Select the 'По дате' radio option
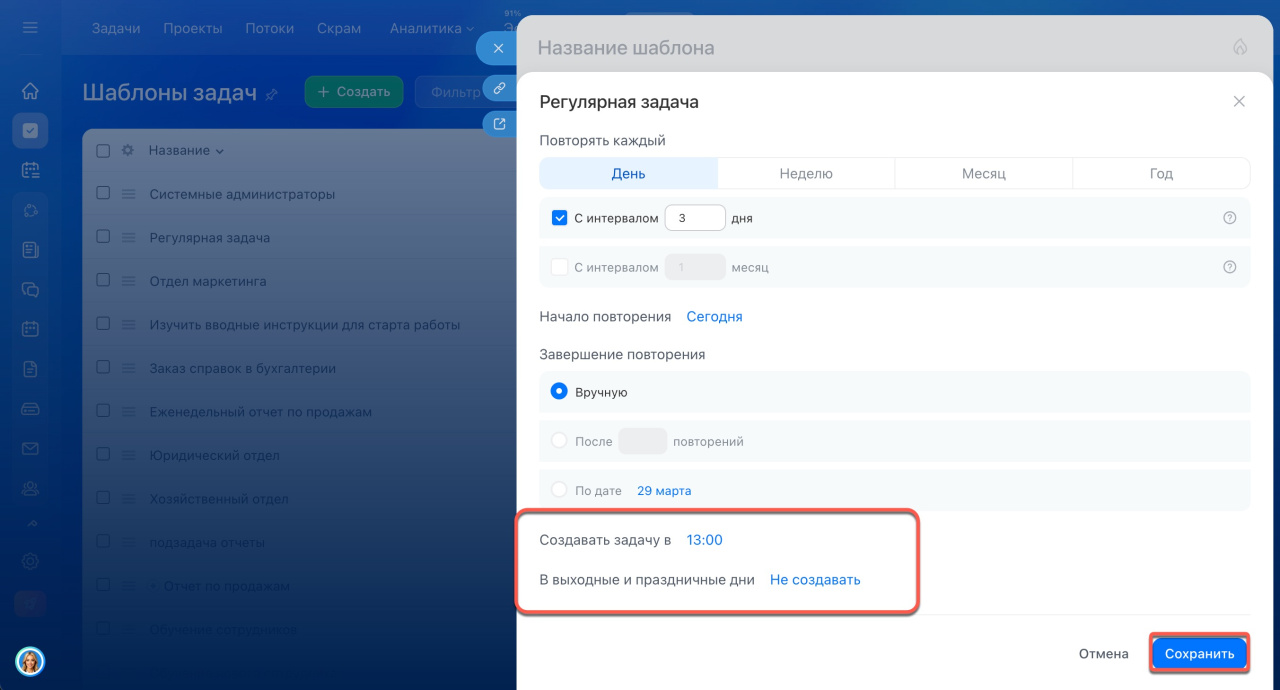Viewport: 1280px width, 690px height. (x=560, y=490)
